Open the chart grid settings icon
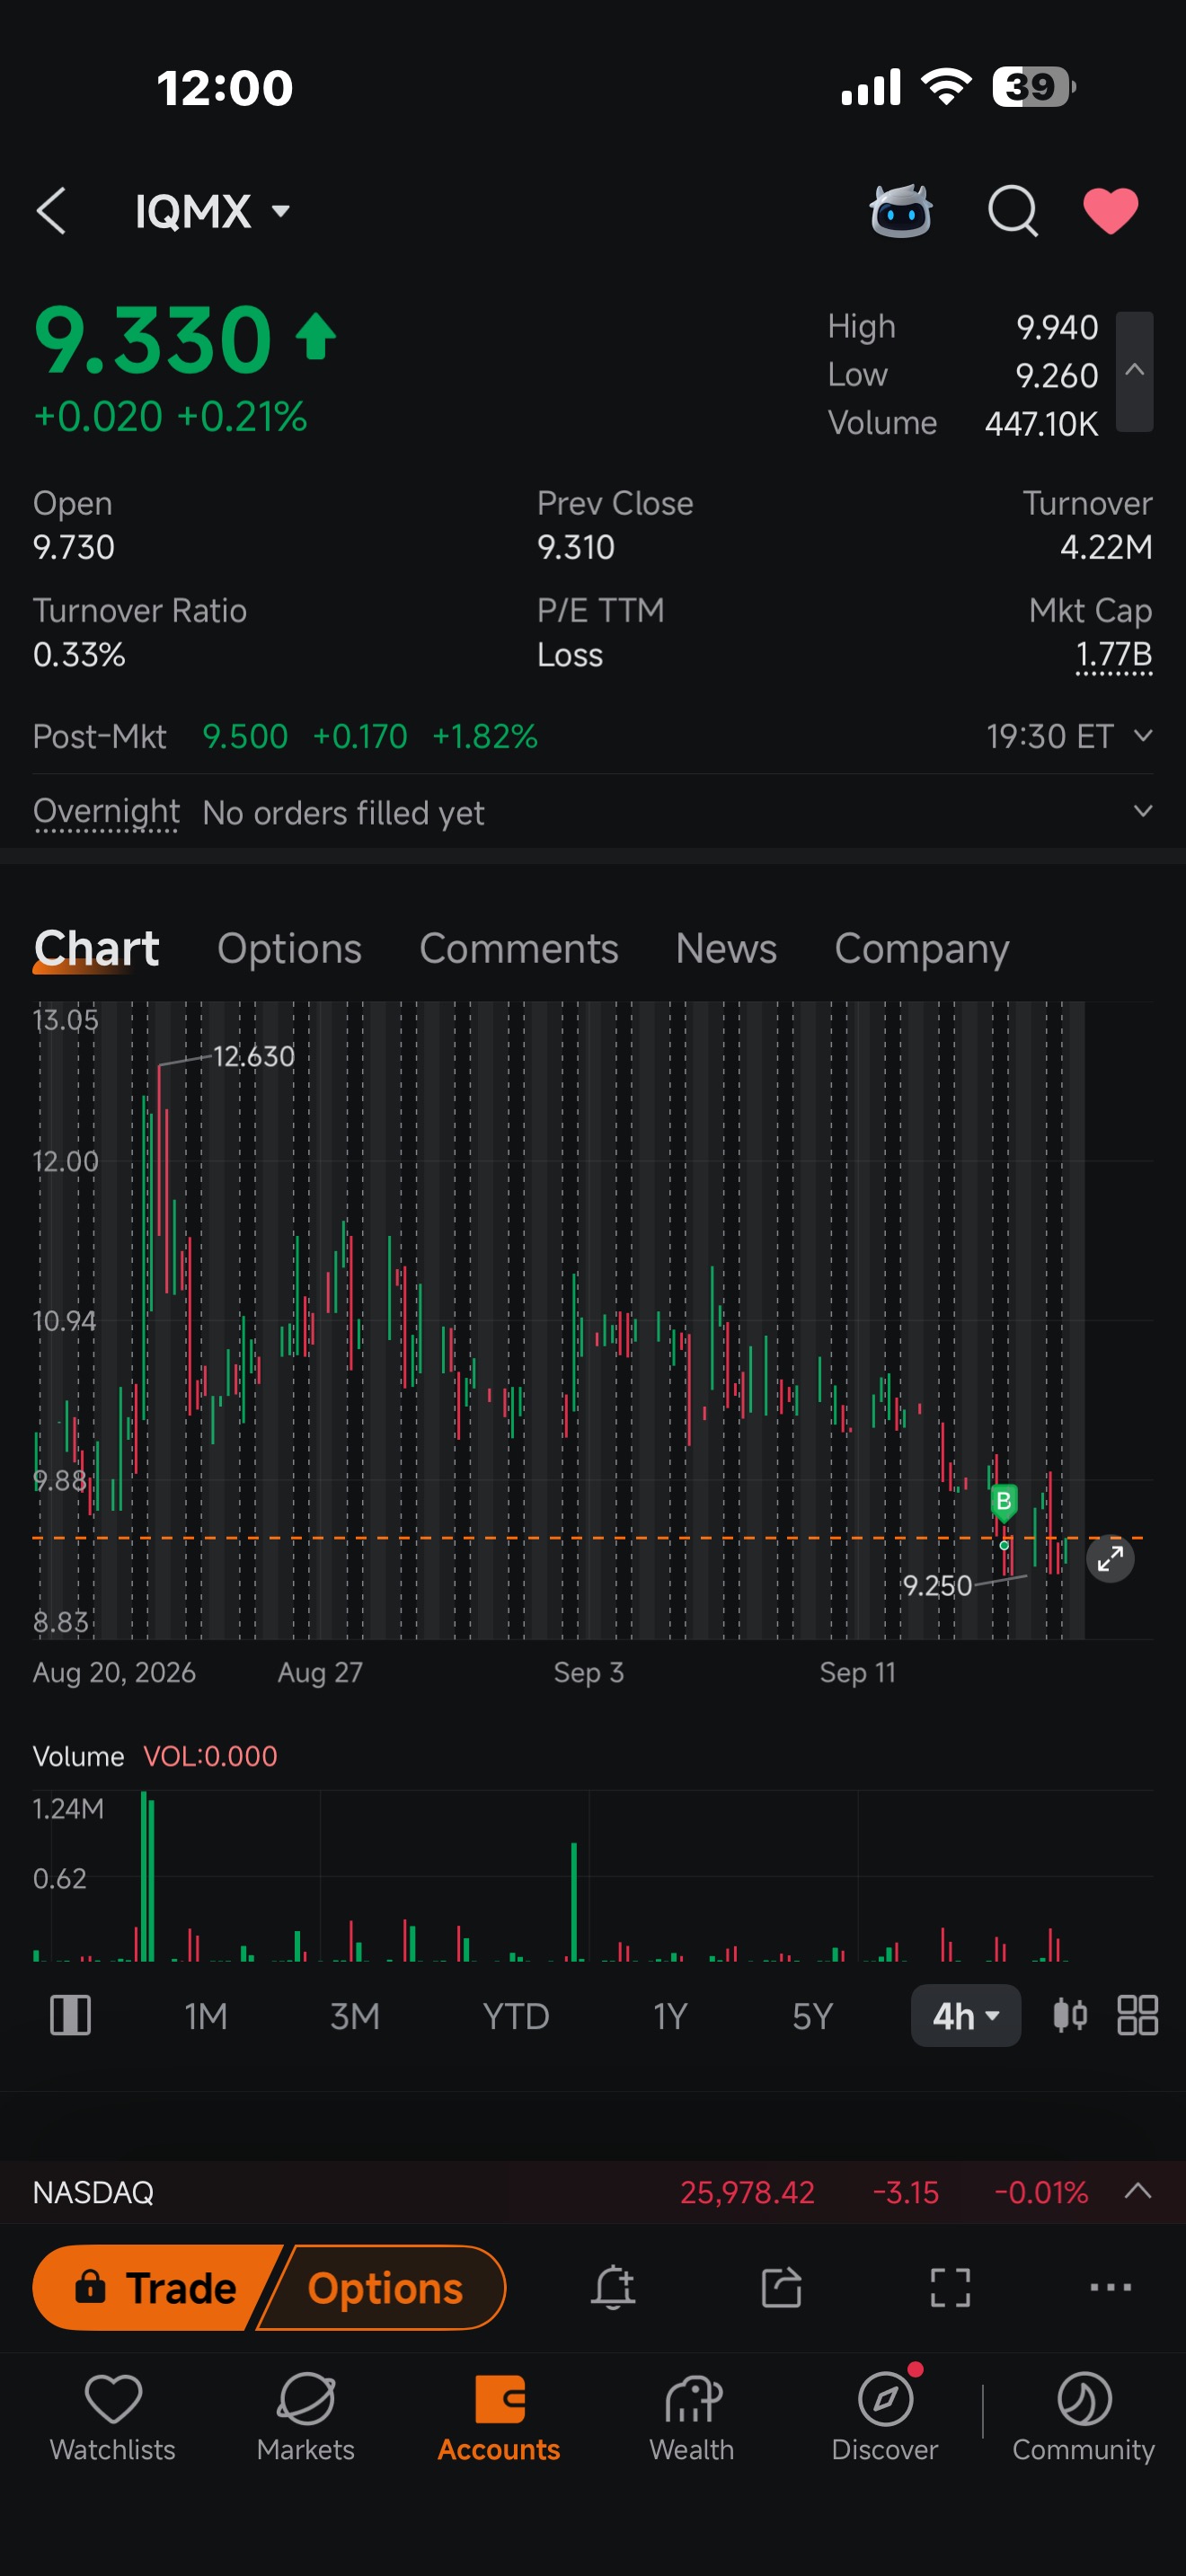 pos(1137,2015)
